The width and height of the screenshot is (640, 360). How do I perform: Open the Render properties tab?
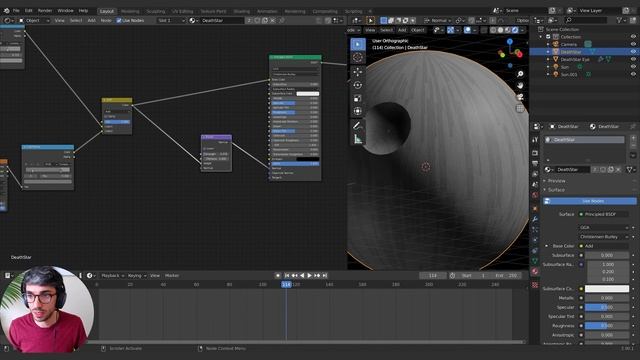pos(535,153)
